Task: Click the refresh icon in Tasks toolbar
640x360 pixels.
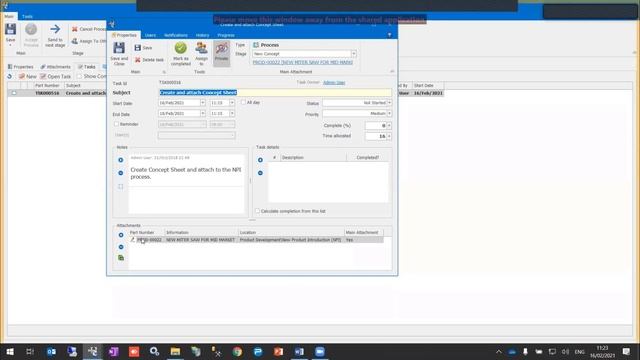Action: (x=9, y=76)
